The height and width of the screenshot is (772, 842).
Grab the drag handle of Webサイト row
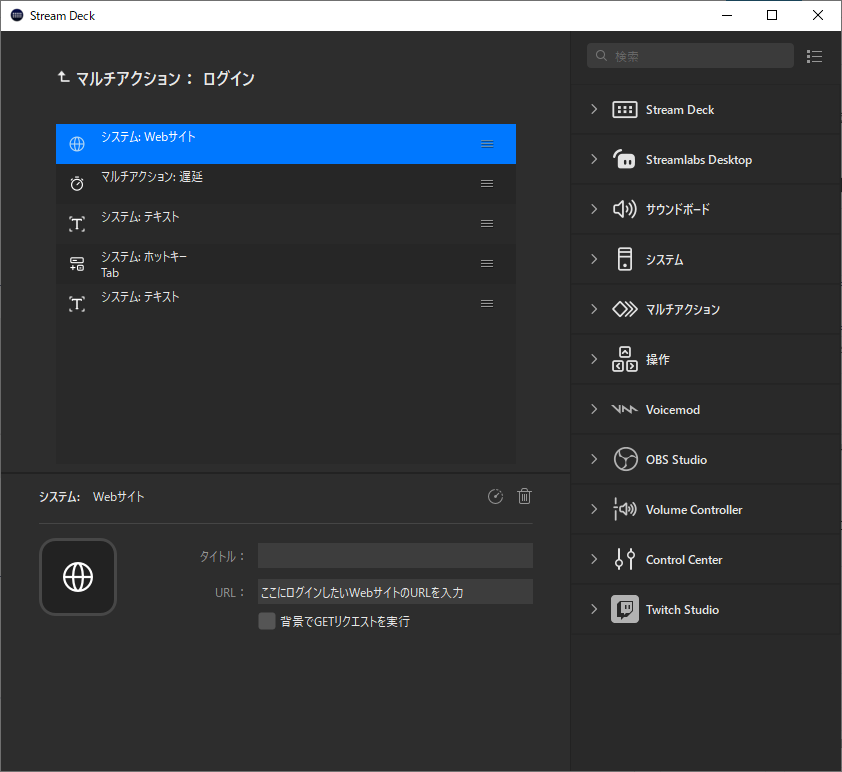click(487, 144)
